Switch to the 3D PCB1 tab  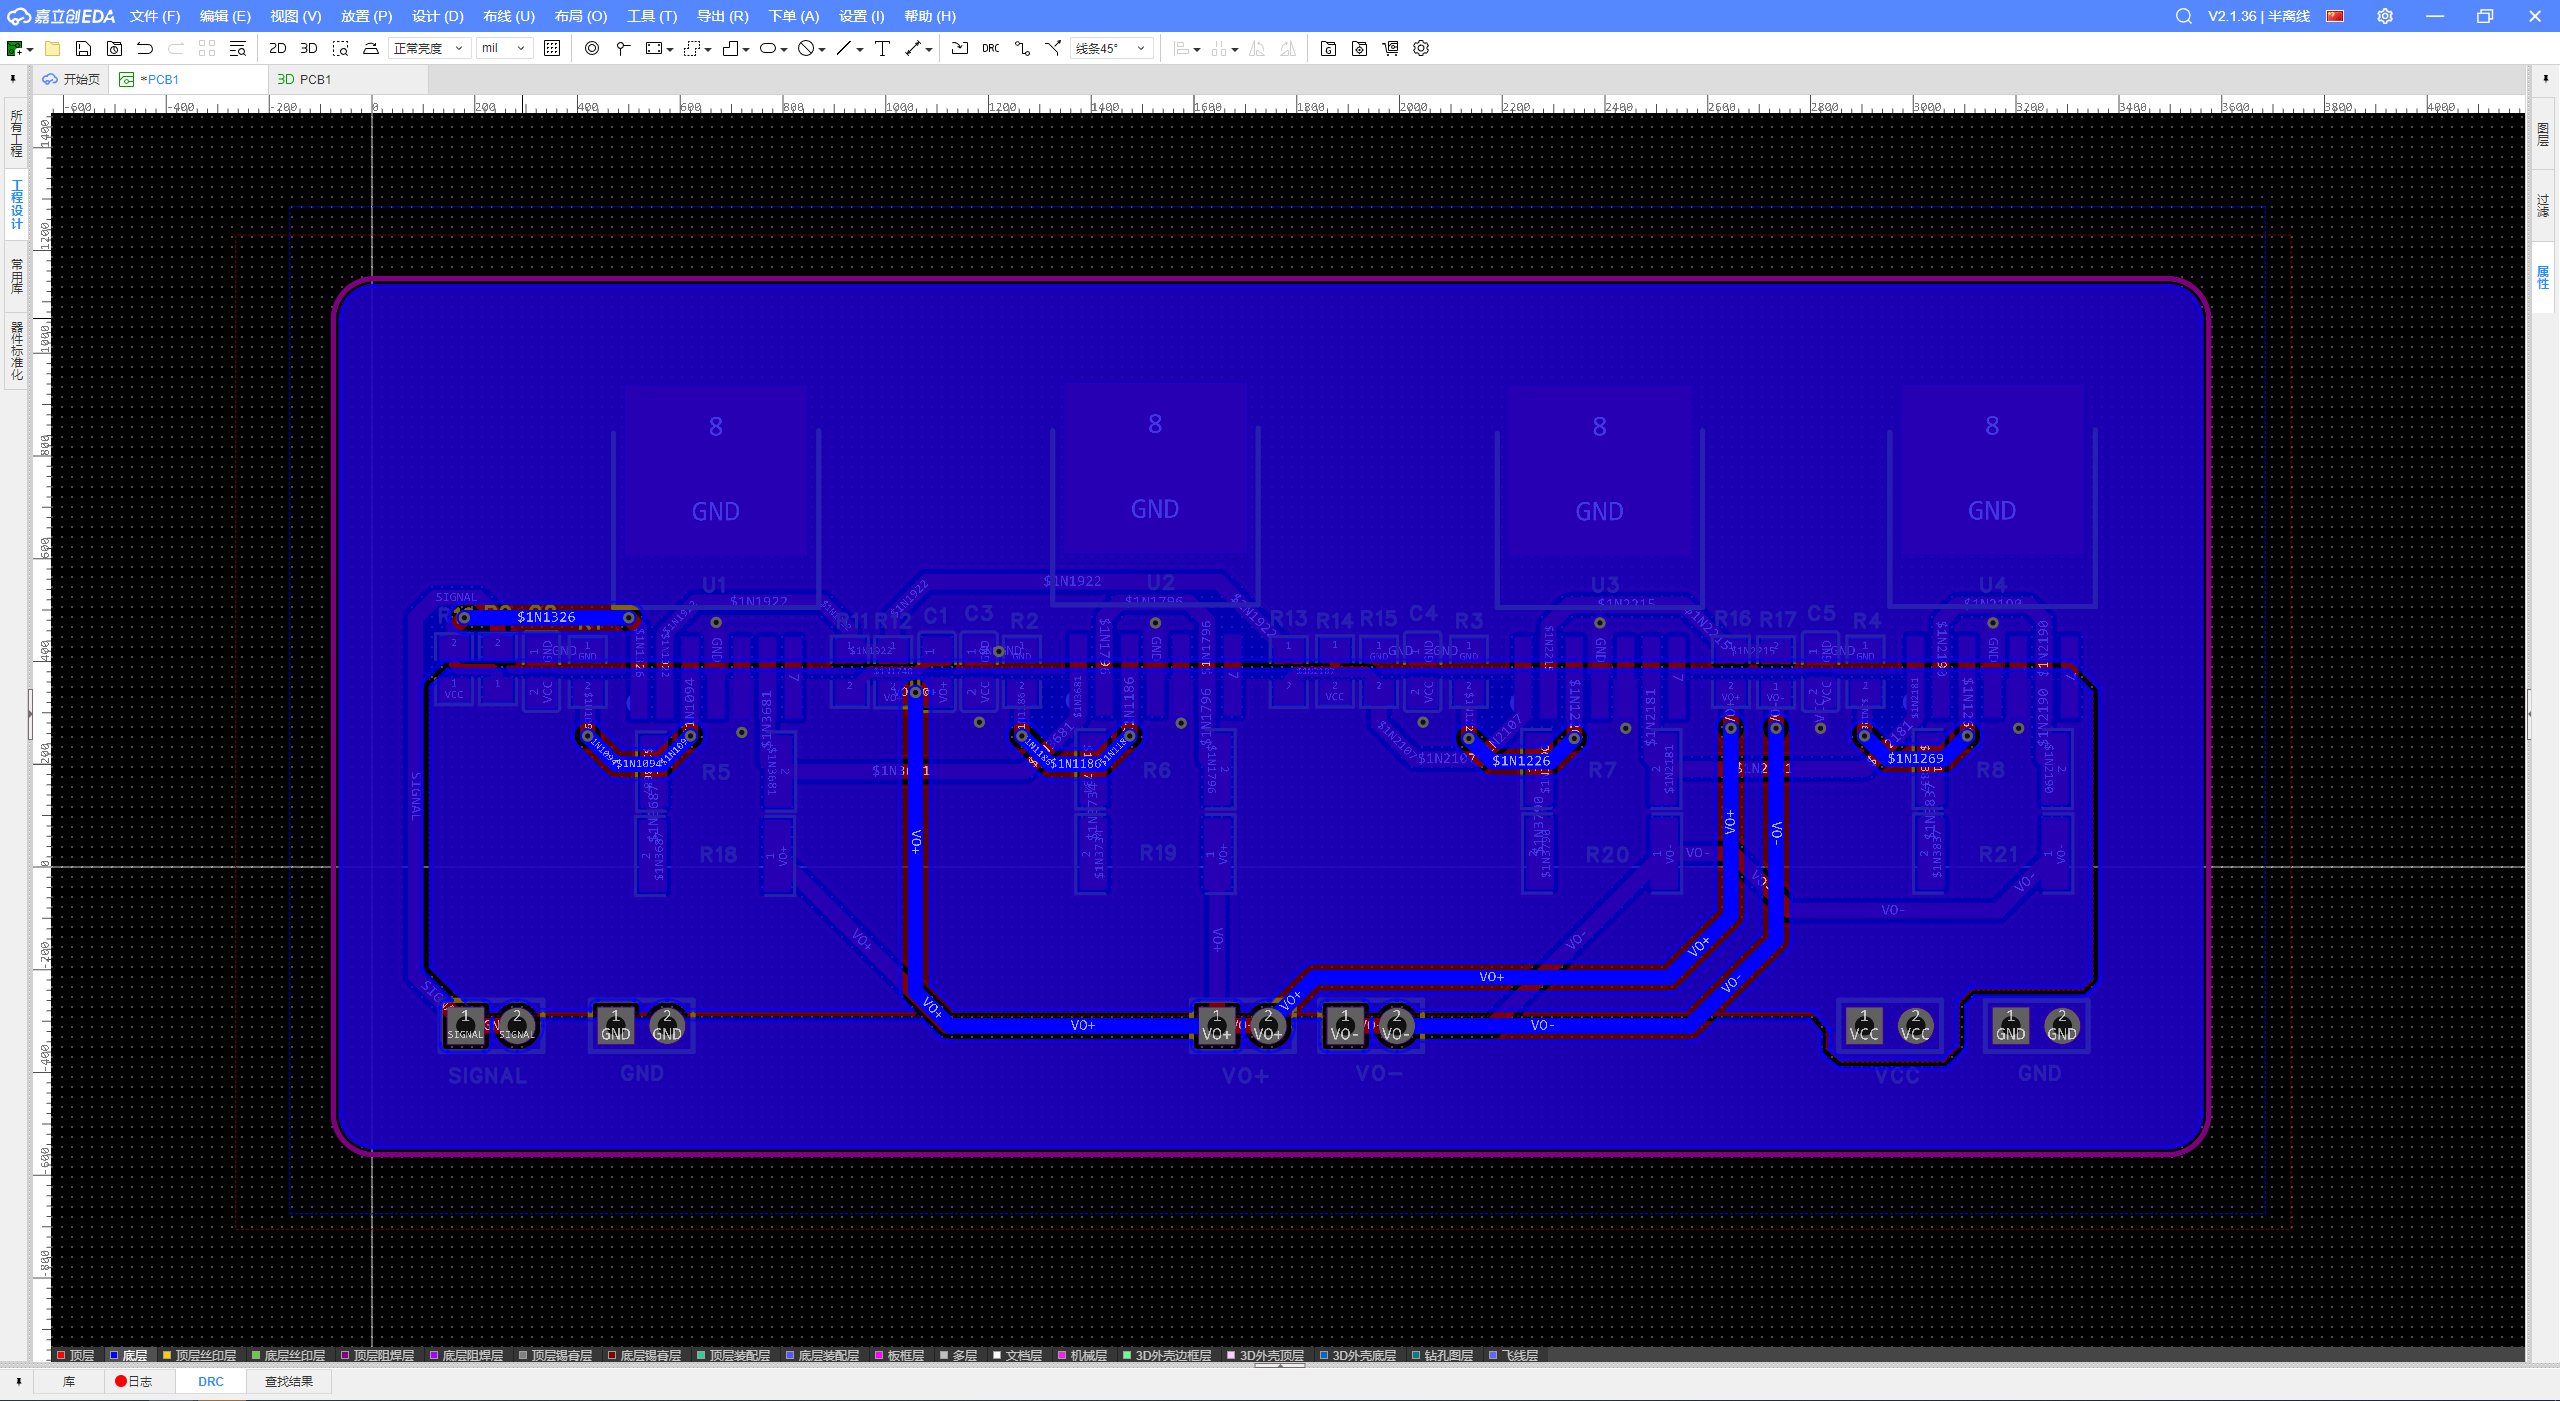pyautogui.click(x=305, y=79)
